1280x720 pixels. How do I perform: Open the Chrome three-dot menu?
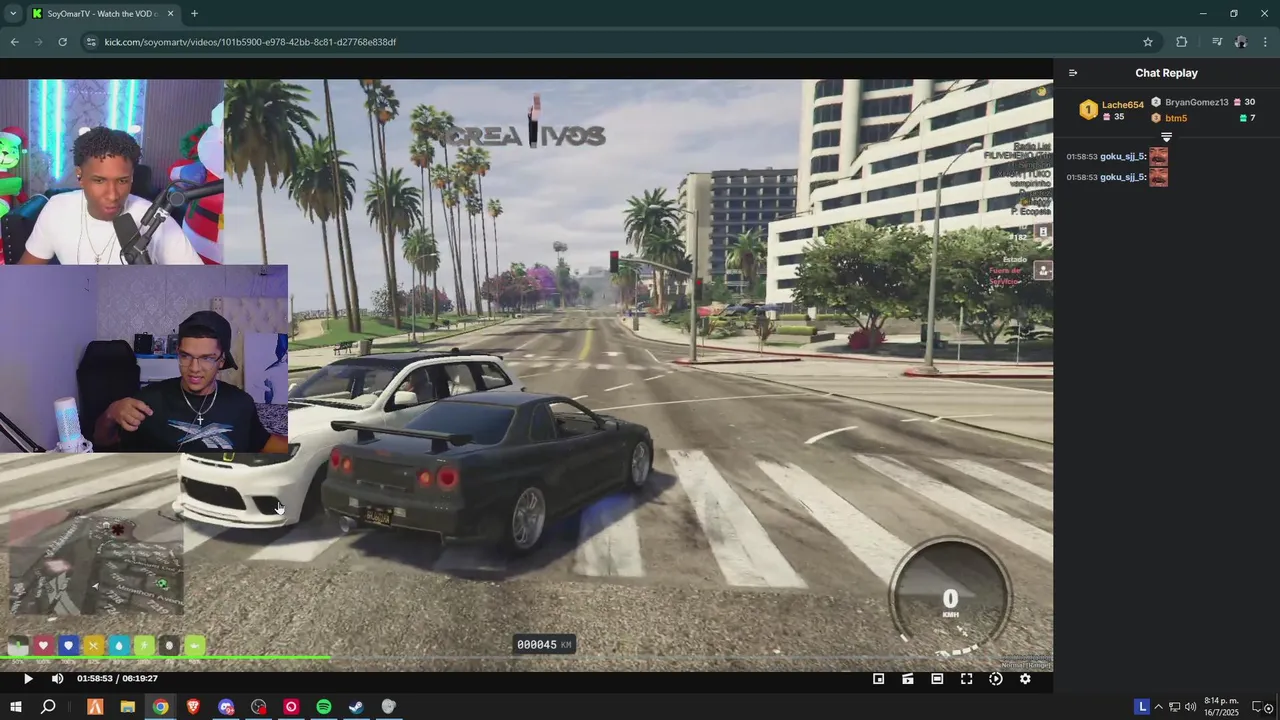click(x=1266, y=42)
